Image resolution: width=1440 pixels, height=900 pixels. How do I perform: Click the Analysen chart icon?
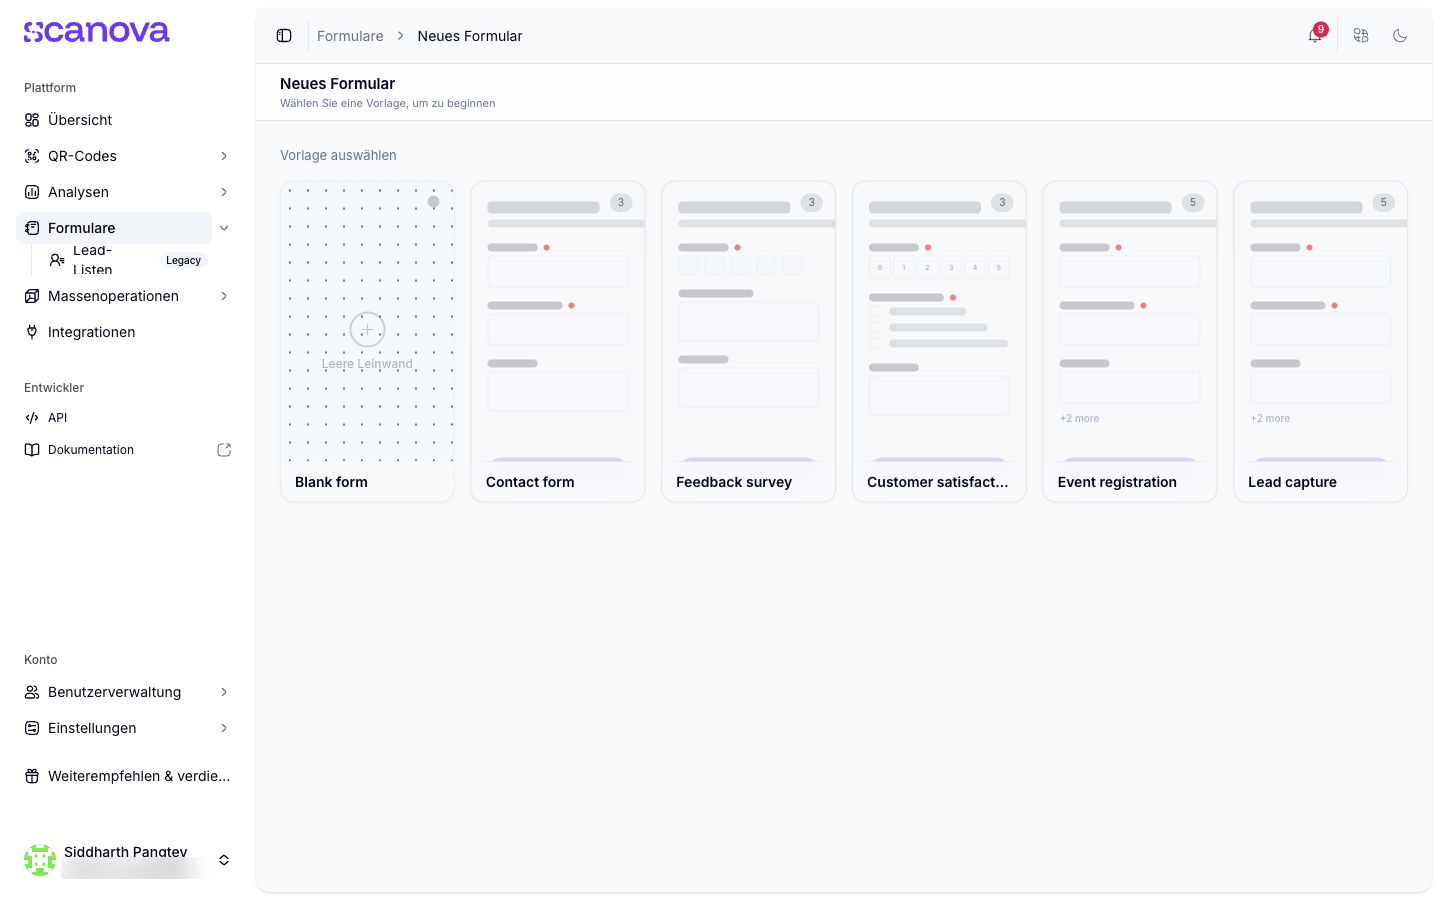tap(32, 192)
